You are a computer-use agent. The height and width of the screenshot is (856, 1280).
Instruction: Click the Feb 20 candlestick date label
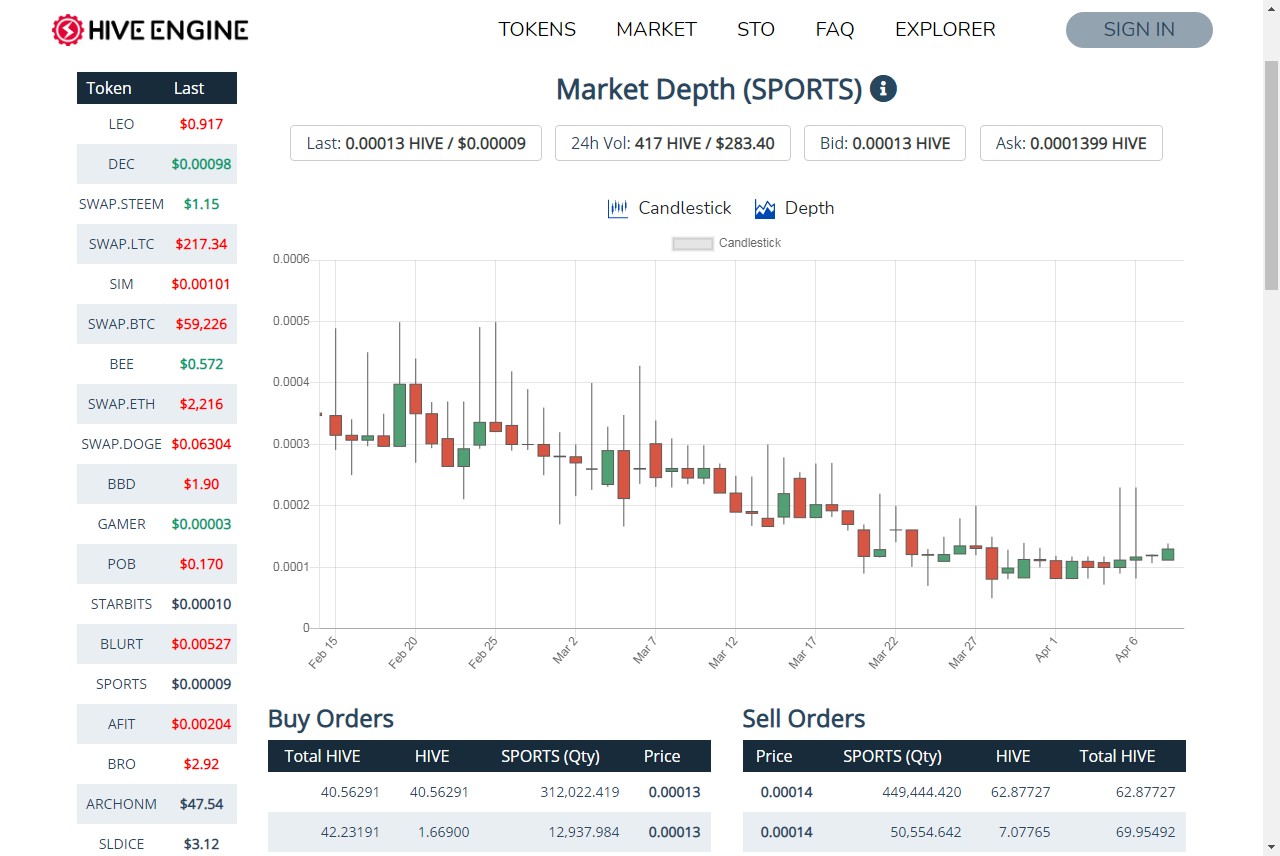pyautogui.click(x=402, y=652)
